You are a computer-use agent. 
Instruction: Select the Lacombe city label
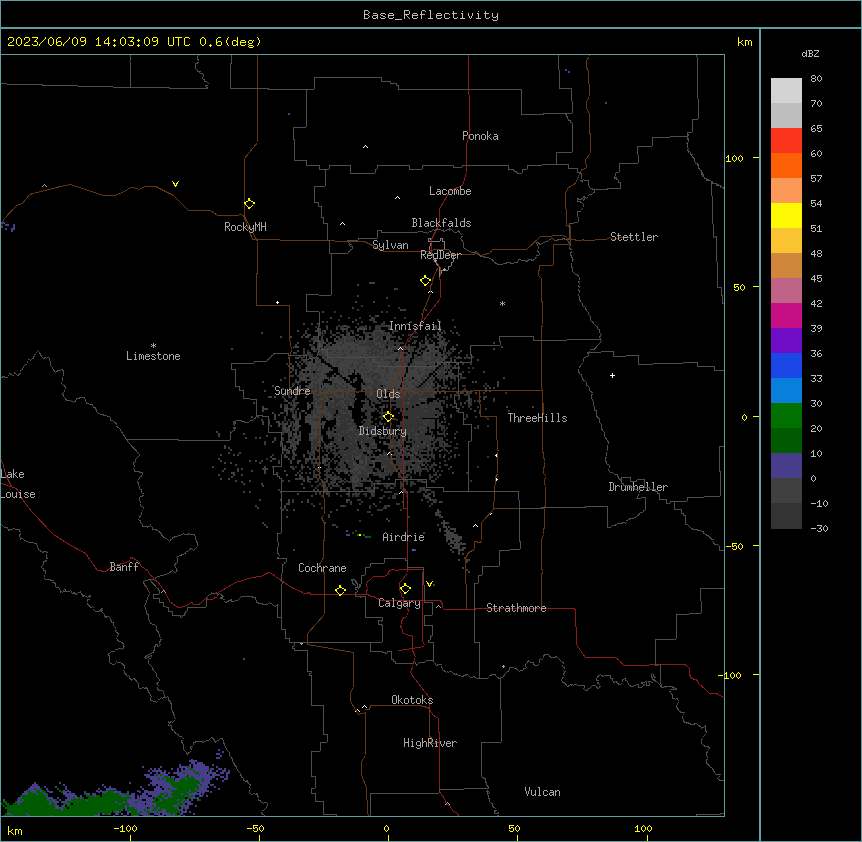(x=450, y=191)
